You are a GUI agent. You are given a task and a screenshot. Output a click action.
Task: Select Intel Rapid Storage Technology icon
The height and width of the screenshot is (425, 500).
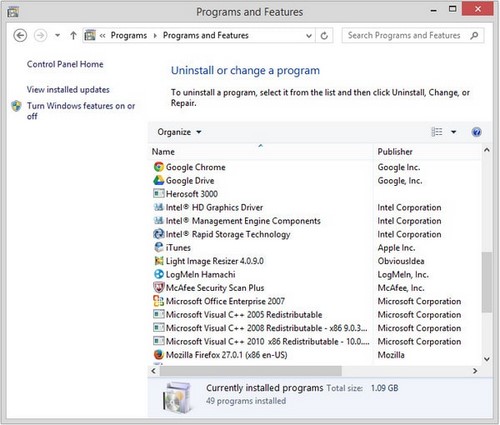coord(158,234)
